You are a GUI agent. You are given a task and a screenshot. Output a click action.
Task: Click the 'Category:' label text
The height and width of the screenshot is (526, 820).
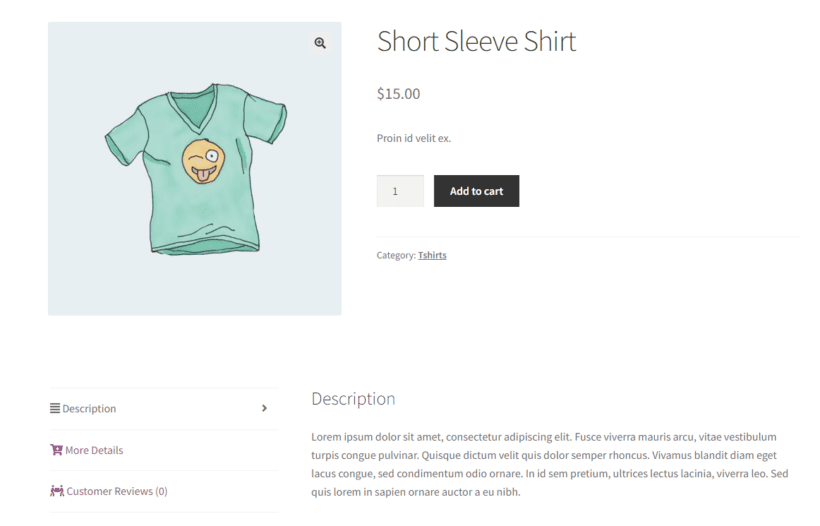[x=395, y=255]
